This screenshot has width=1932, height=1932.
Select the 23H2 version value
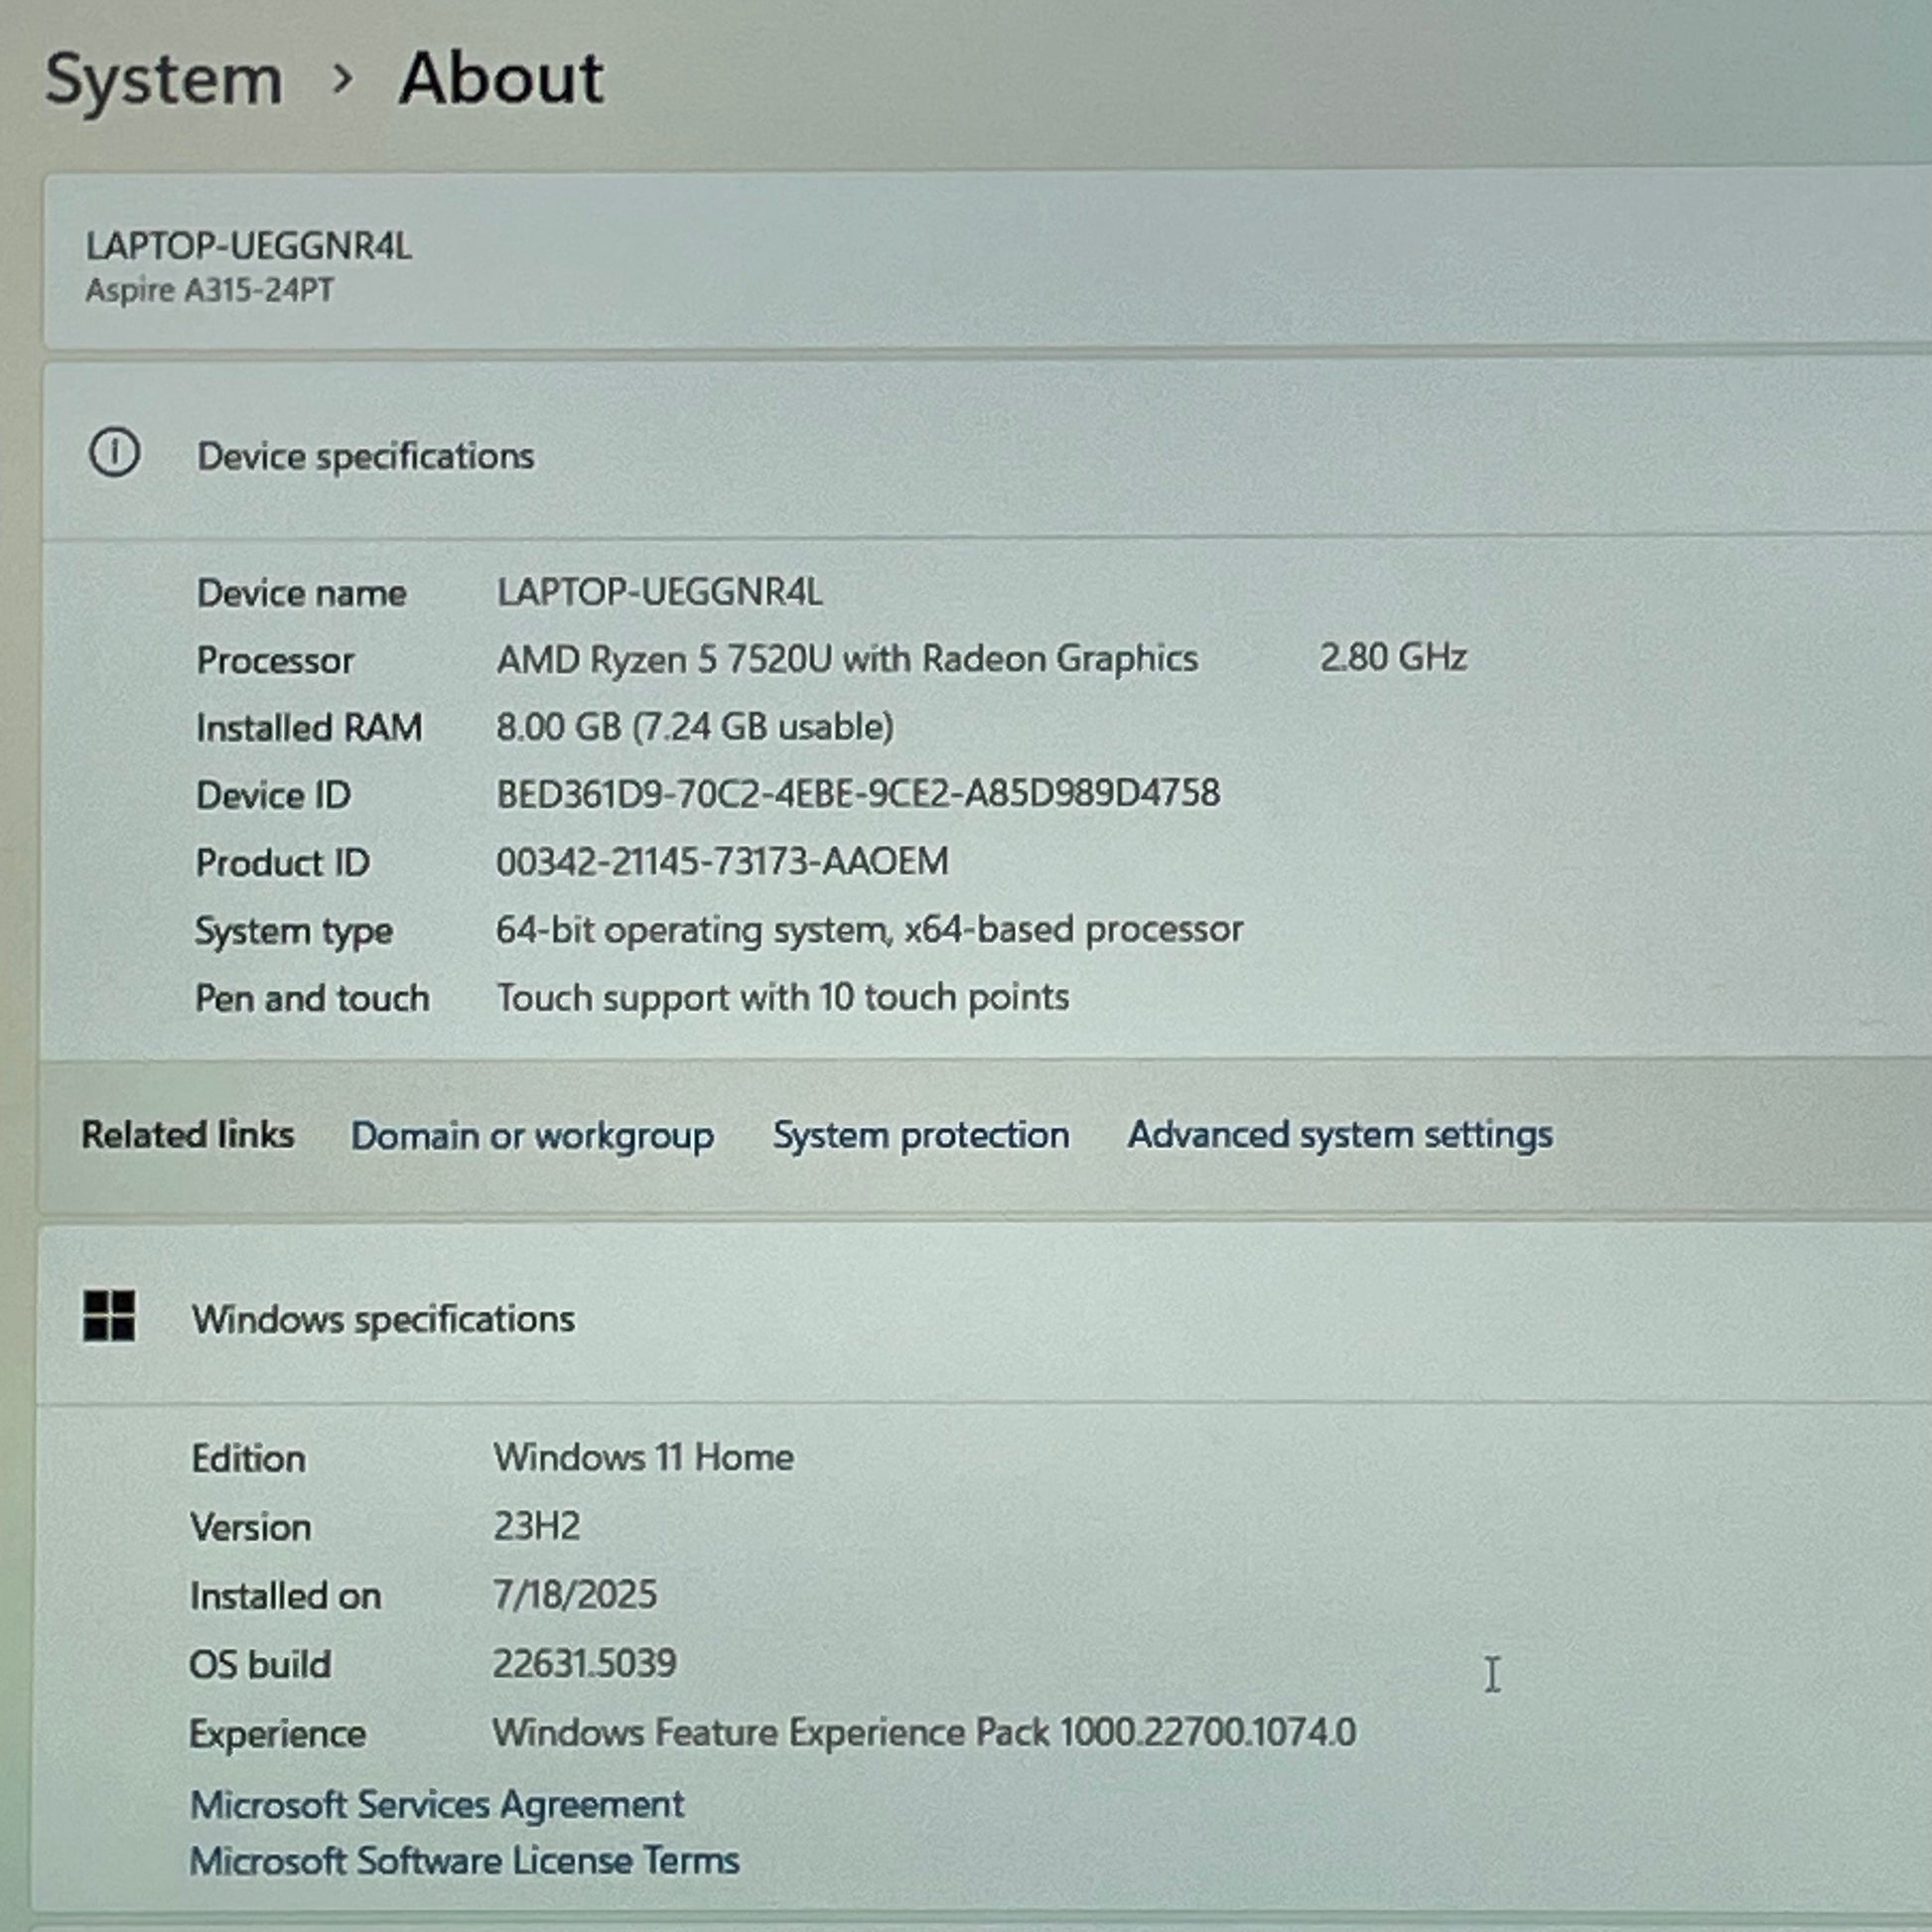click(x=536, y=1527)
